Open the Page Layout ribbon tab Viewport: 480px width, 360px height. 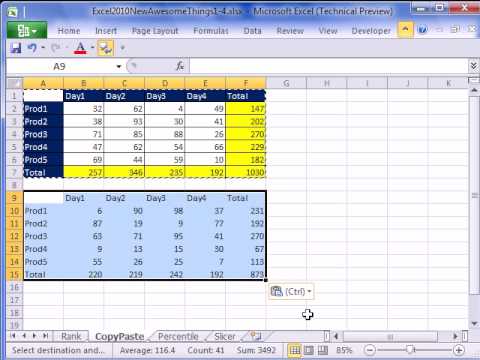point(155,31)
